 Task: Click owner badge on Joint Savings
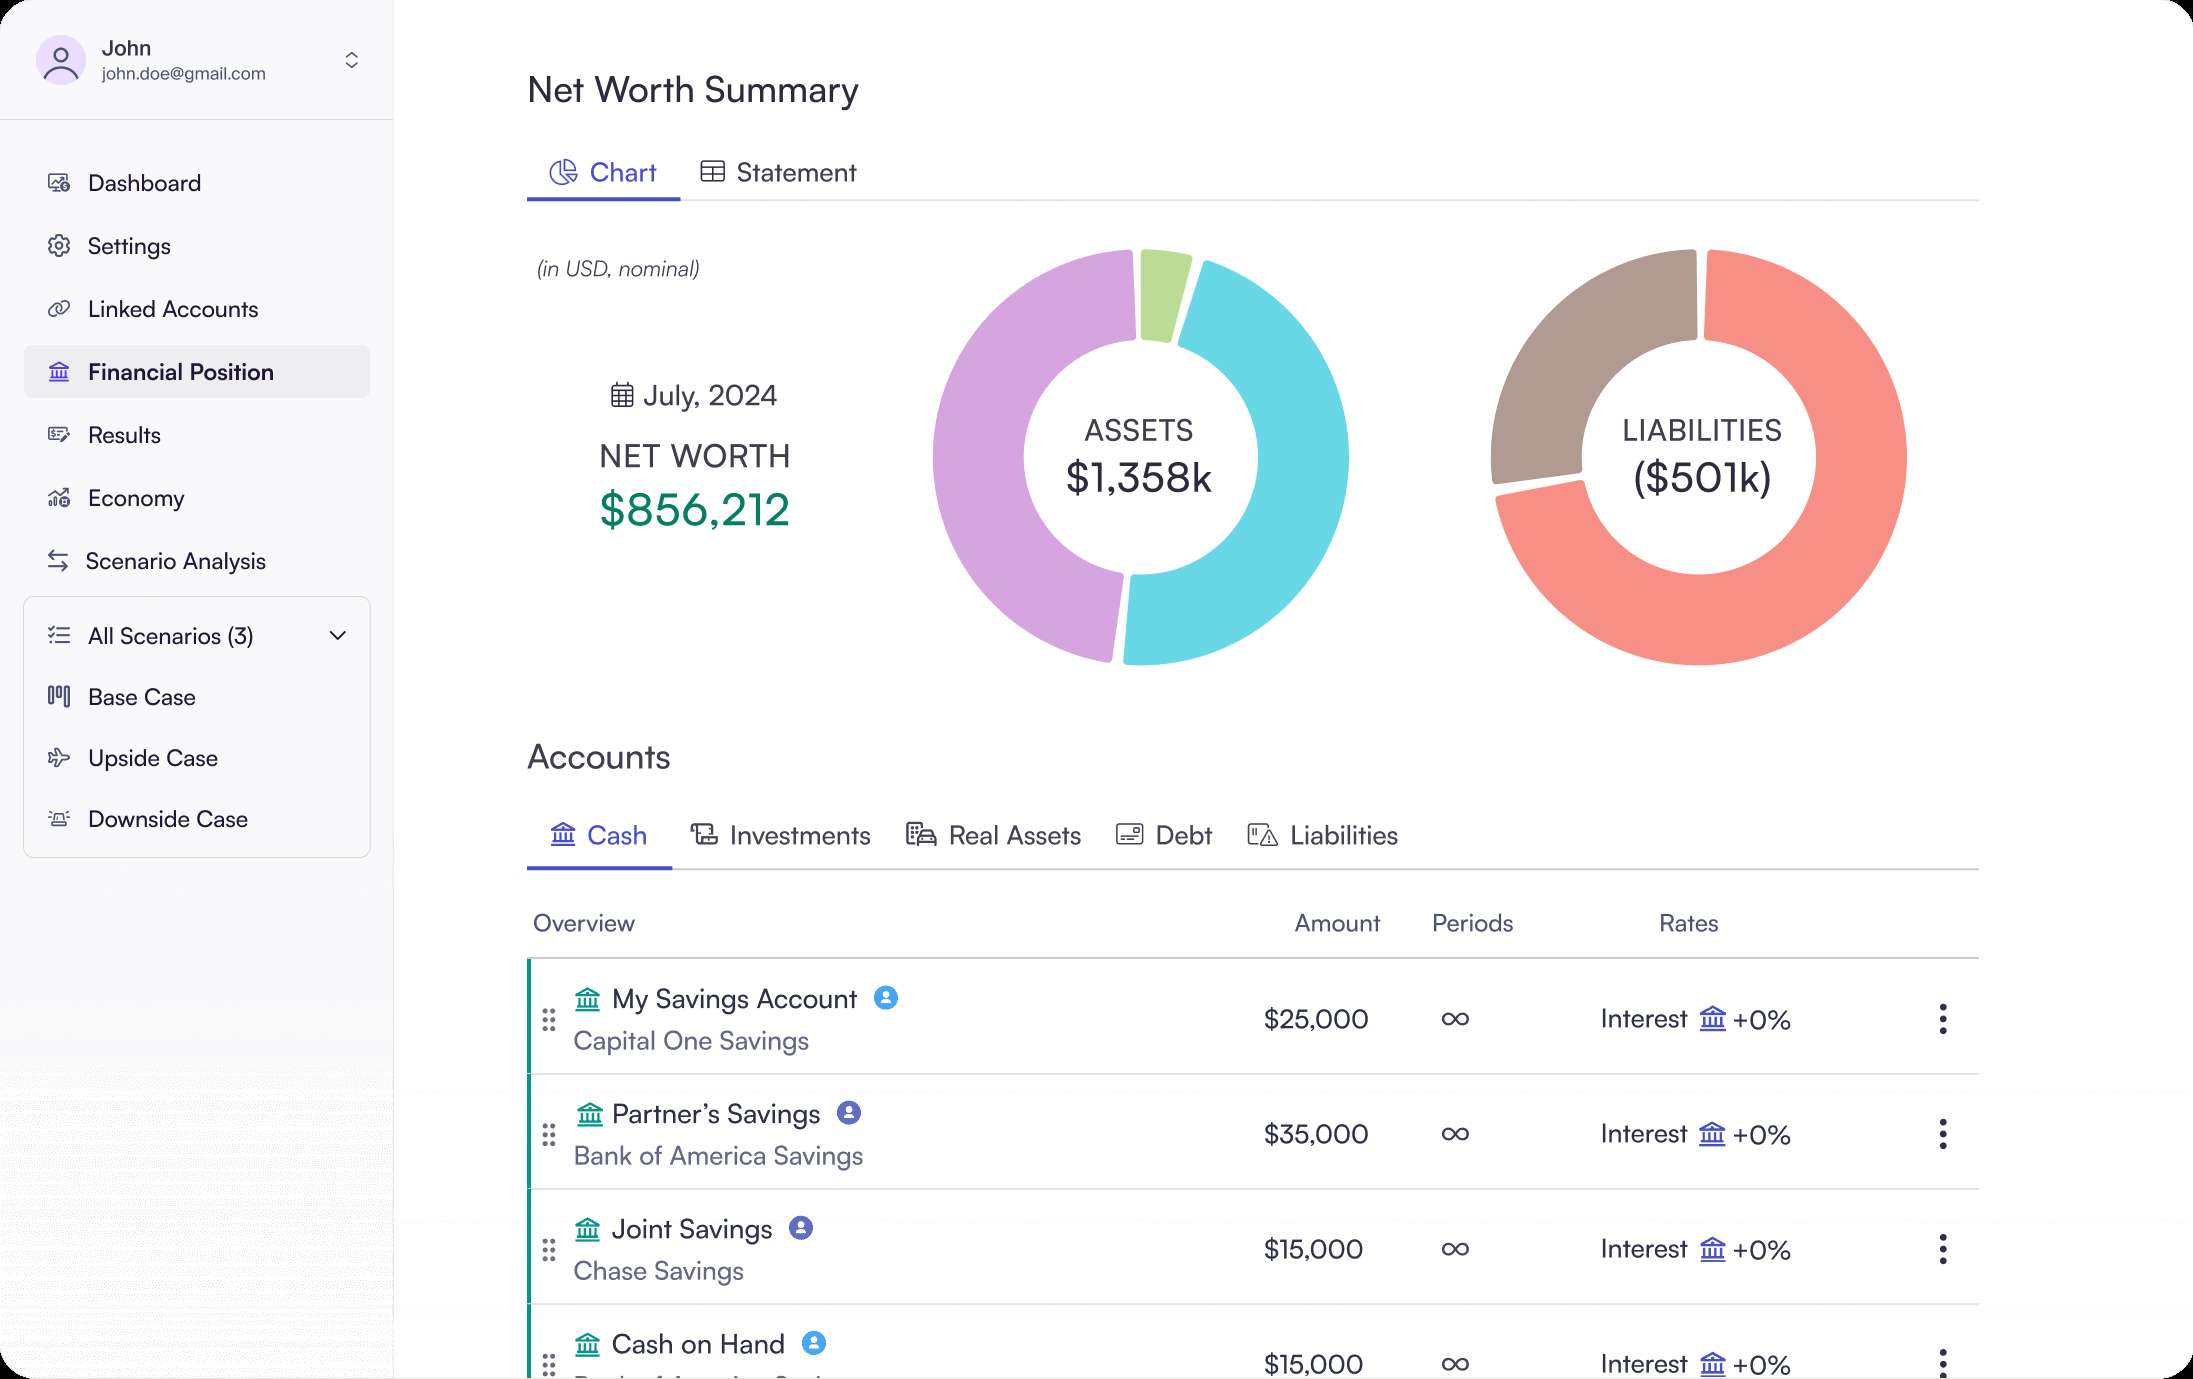point(801,1227)
